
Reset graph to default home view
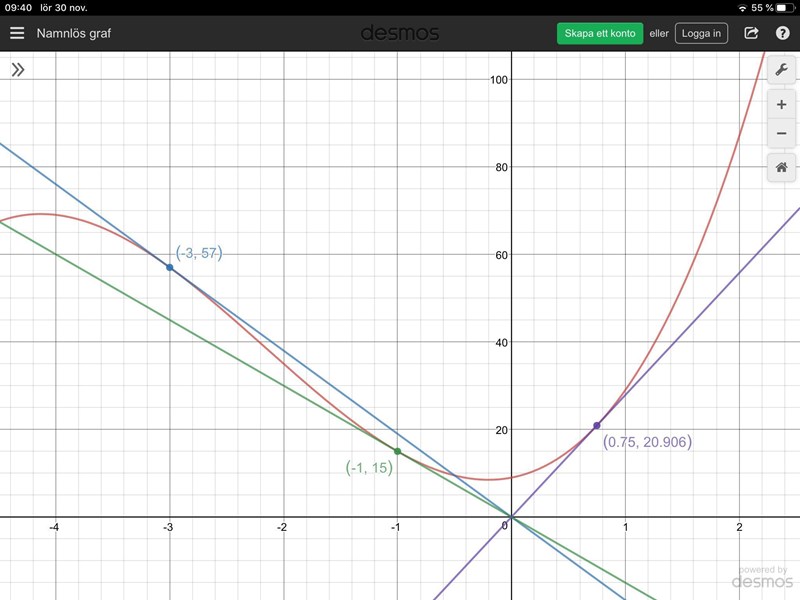pyautogui.click(x=781, y=167)
